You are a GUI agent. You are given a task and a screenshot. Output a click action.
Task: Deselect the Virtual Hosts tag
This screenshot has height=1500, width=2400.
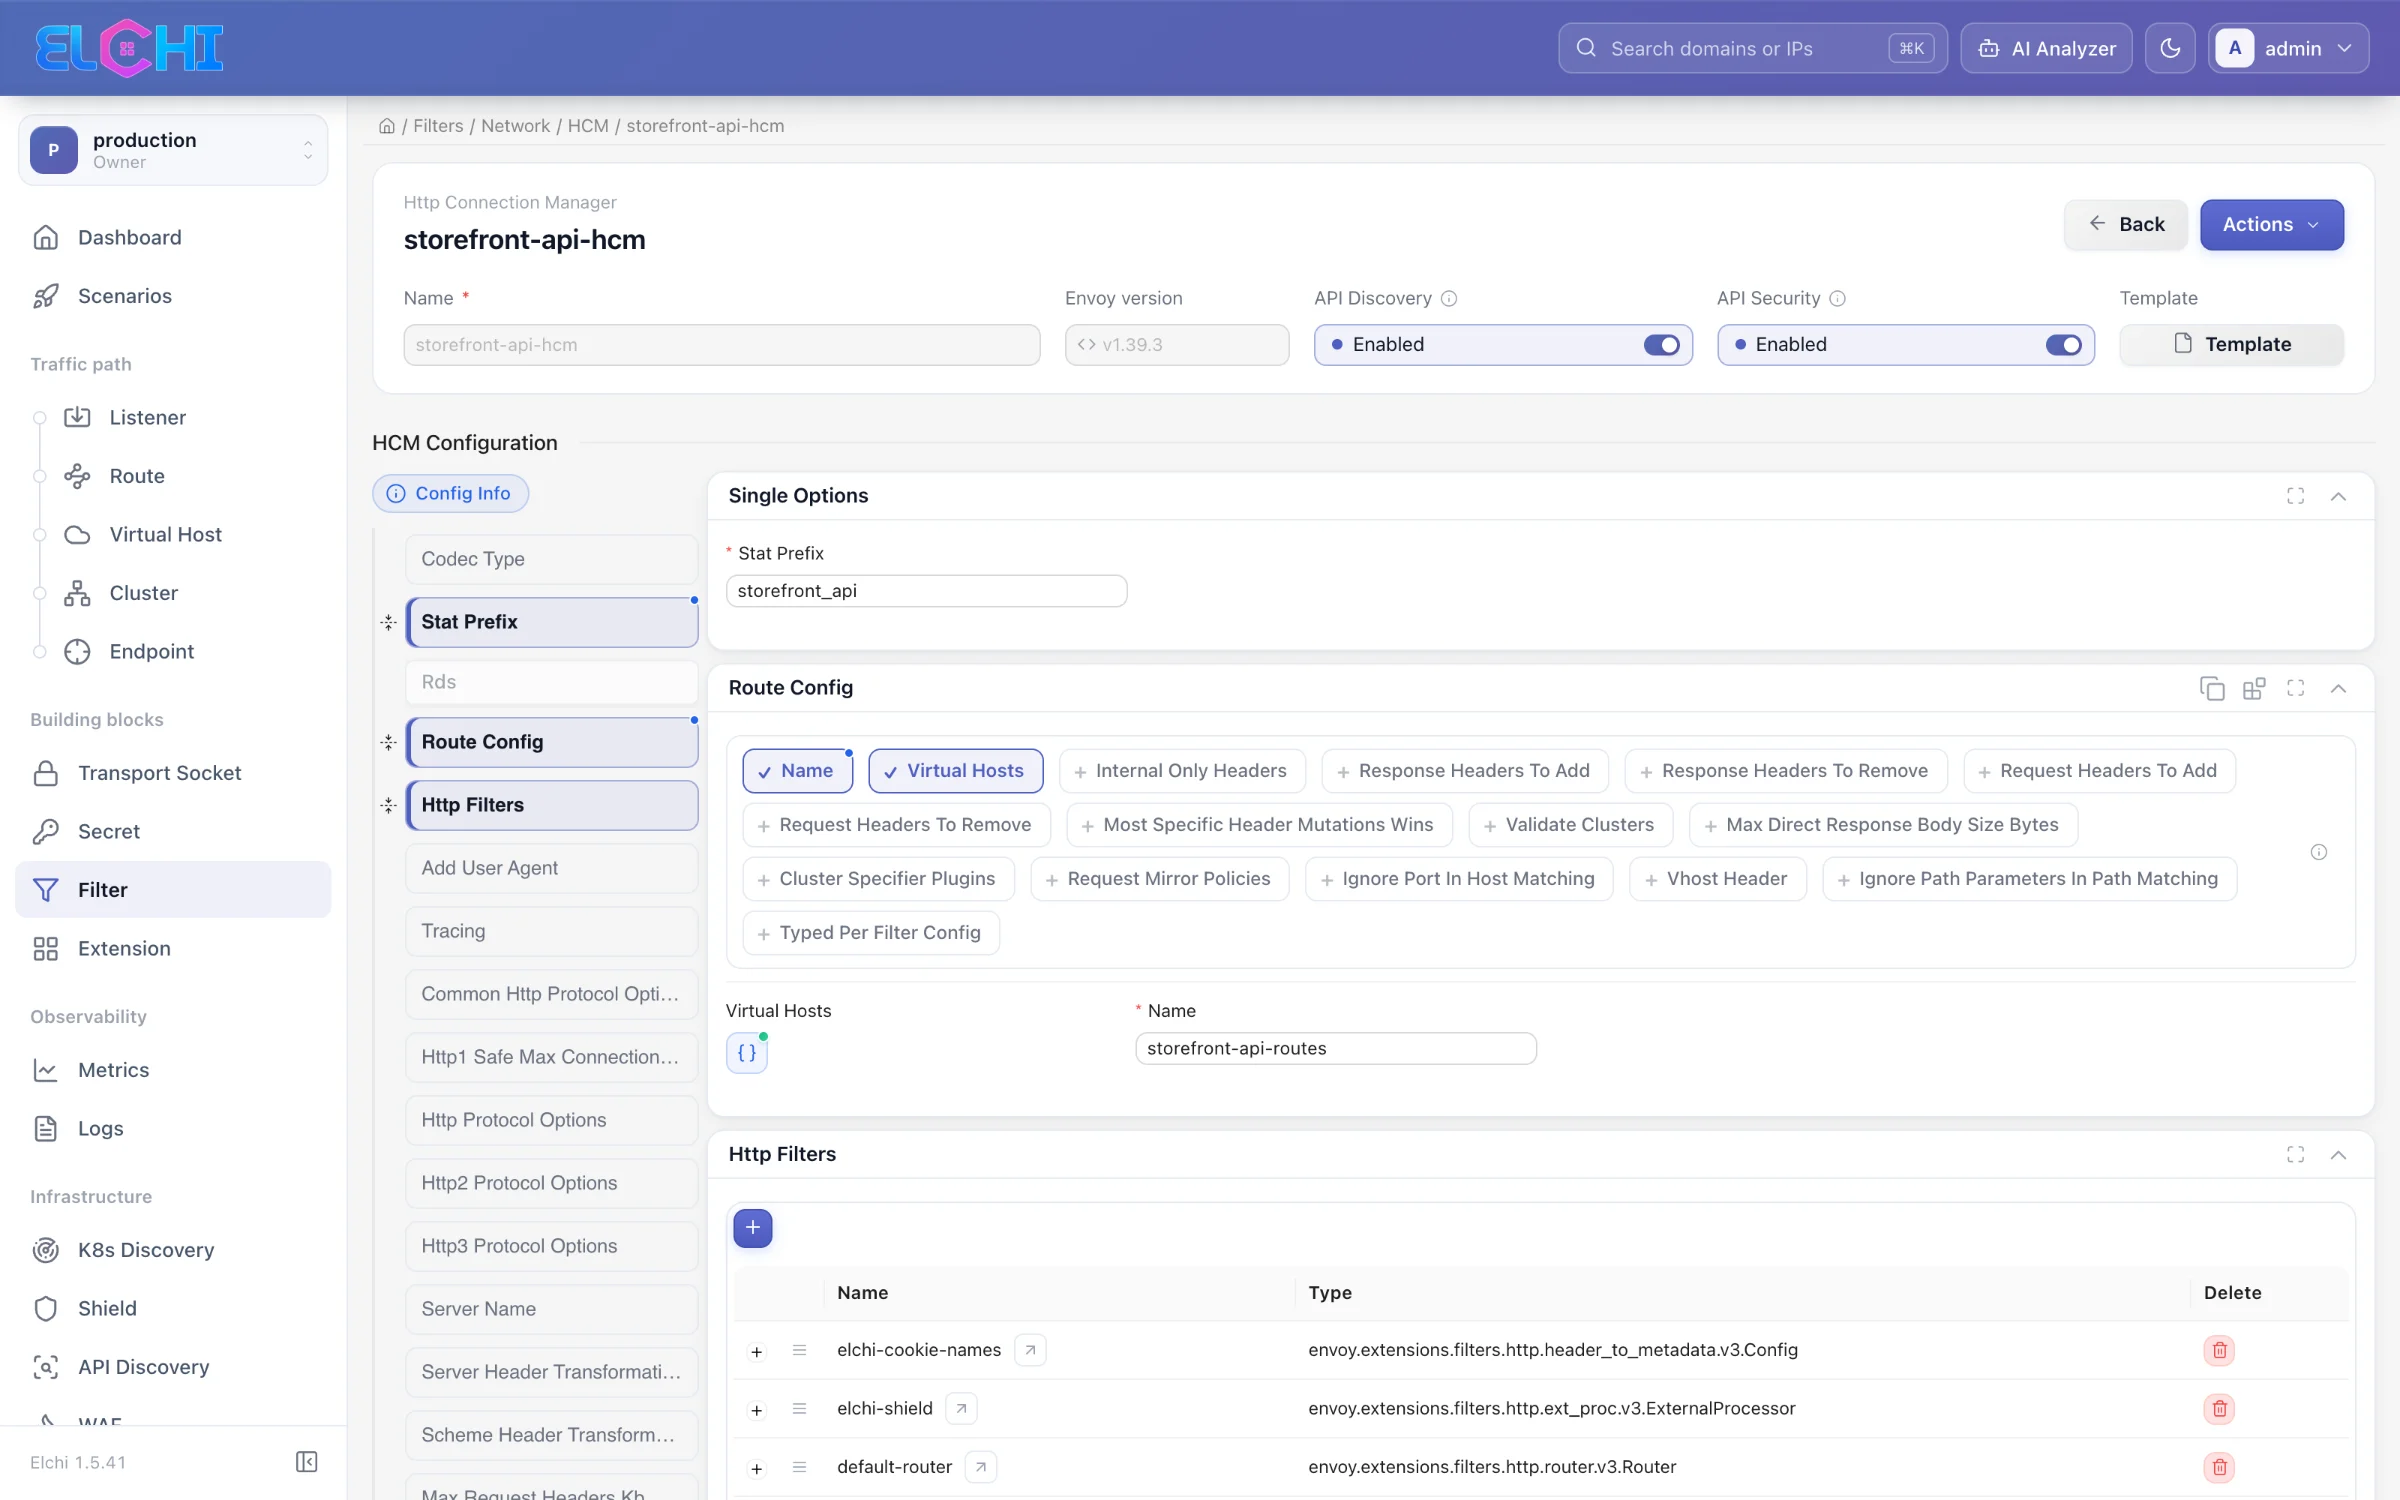pos(955,771)
